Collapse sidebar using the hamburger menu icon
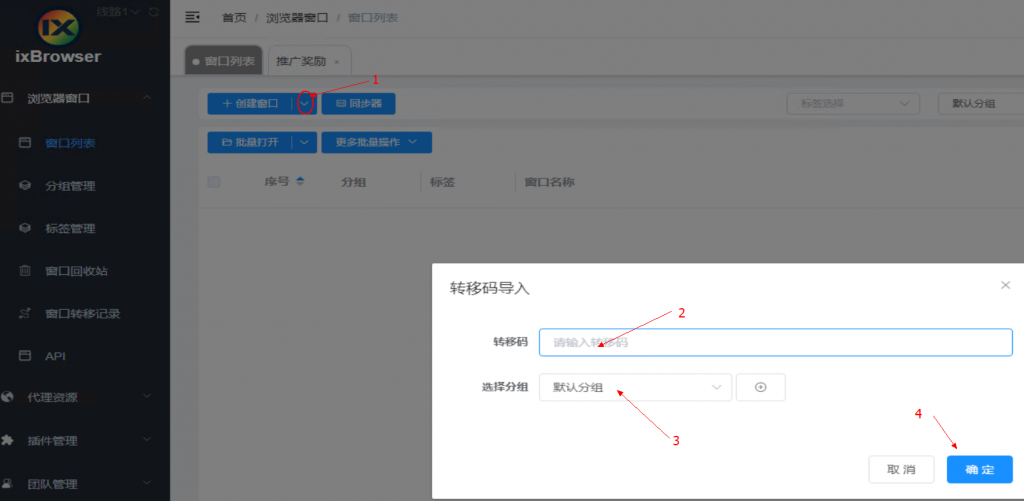 (193, 17)
